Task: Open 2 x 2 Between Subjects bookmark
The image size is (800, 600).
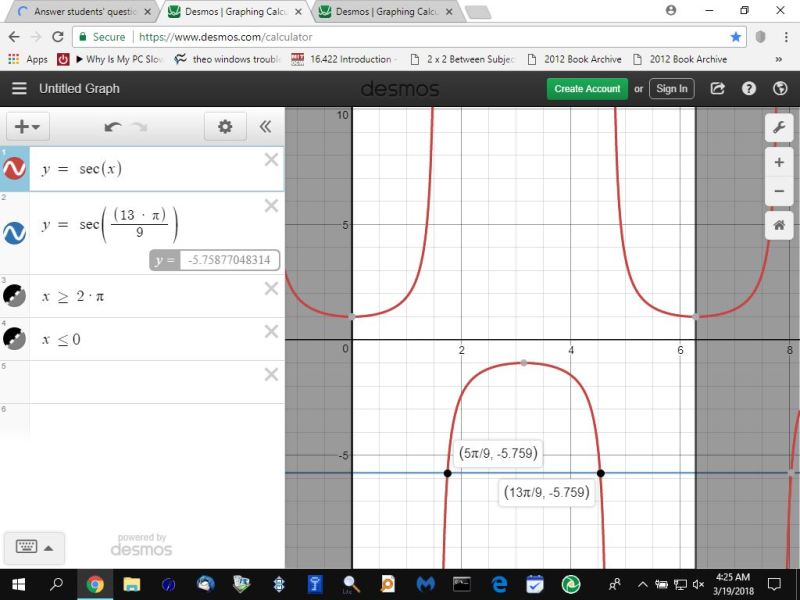Action: 463,59
